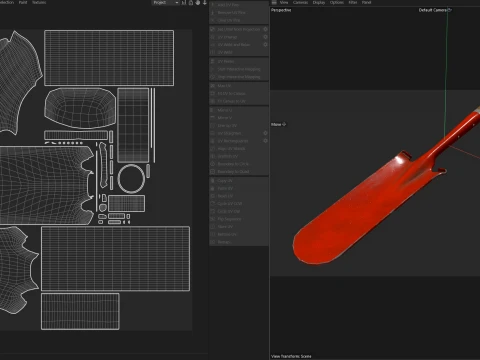Screen dimensions: 480x360
Task: Click the Default Camera label
Action: click(x=433, y=10)
